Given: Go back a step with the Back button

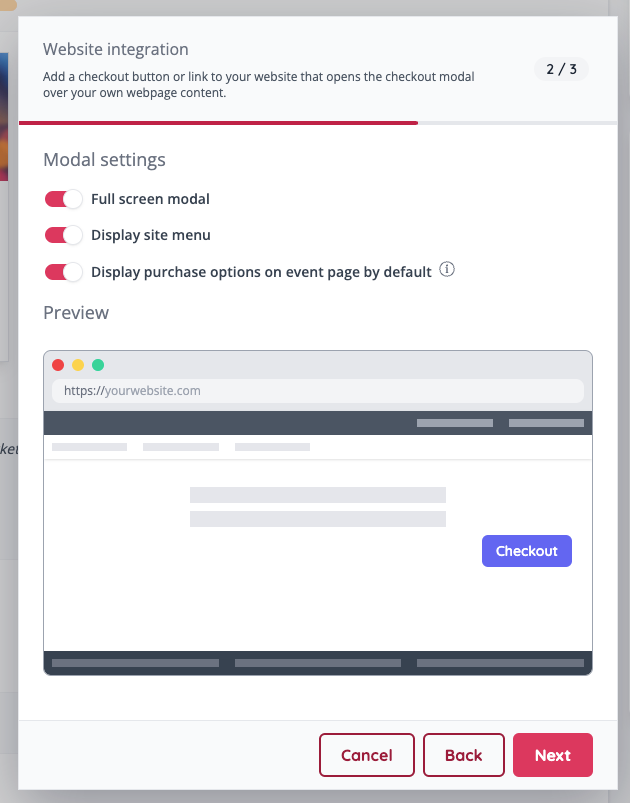Looking at the screenshot, I should tap(464, 755).
